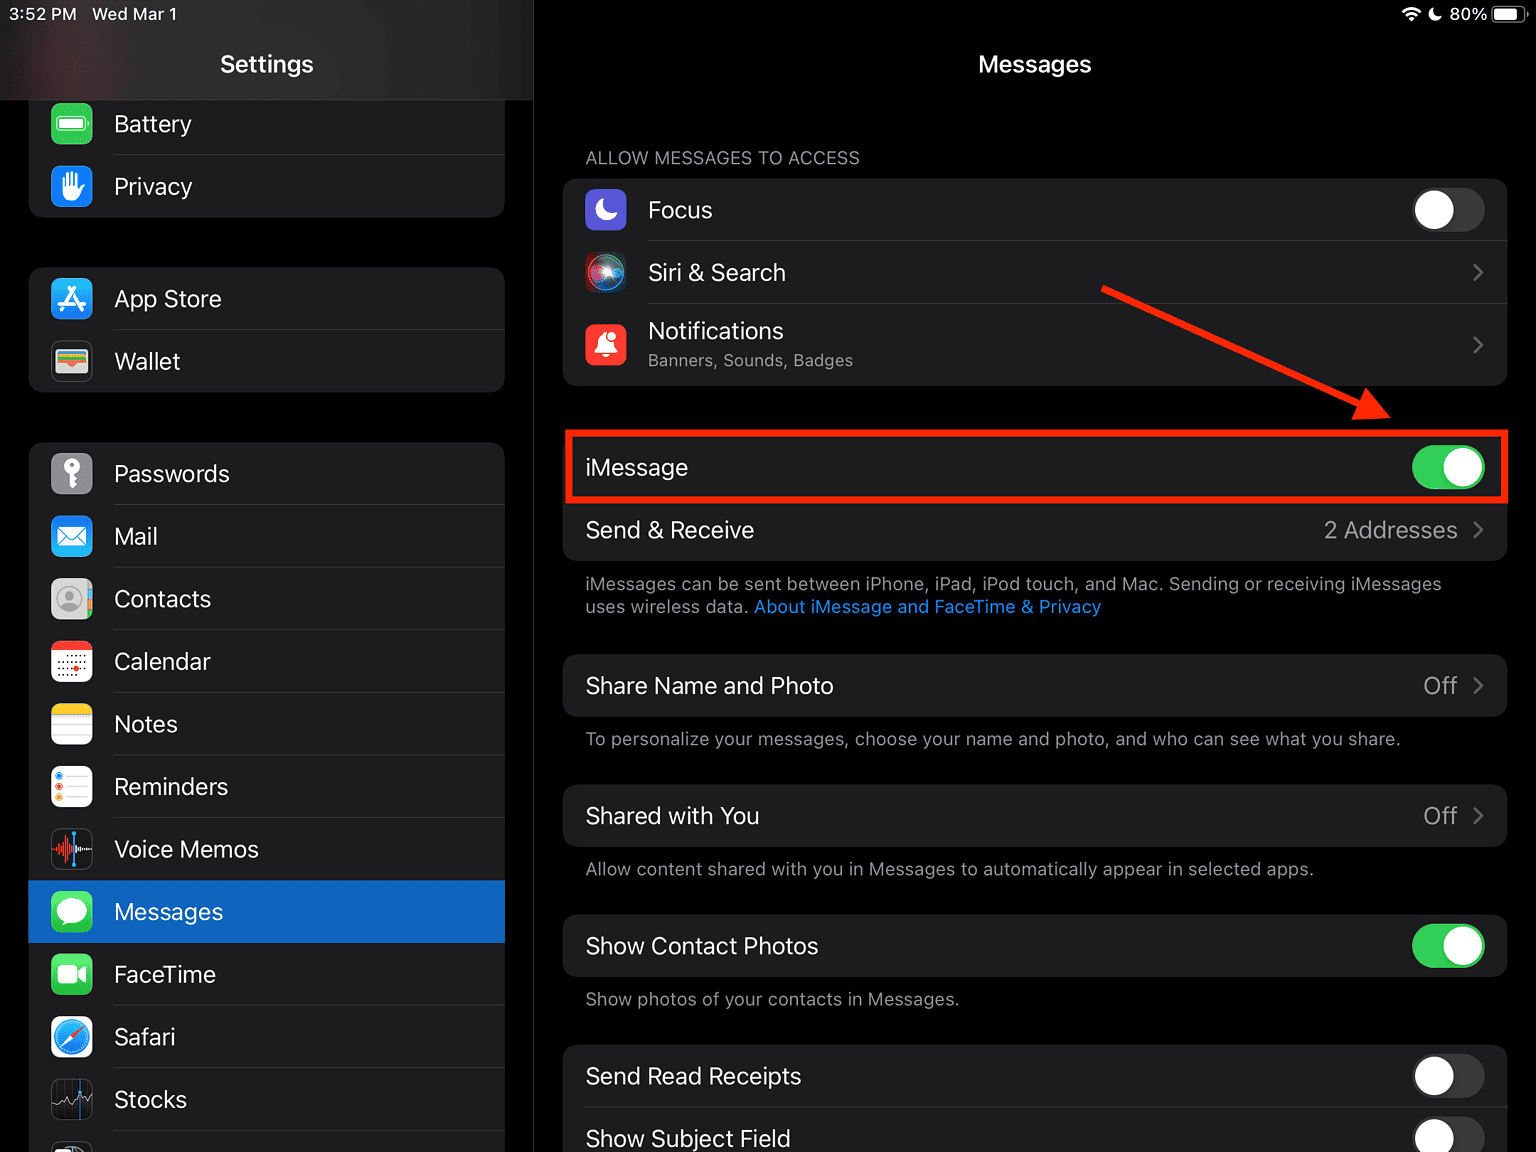Screen dimensions: 1536x1152
Task: Select the Passwords key icon
Action: click(72, 474)
